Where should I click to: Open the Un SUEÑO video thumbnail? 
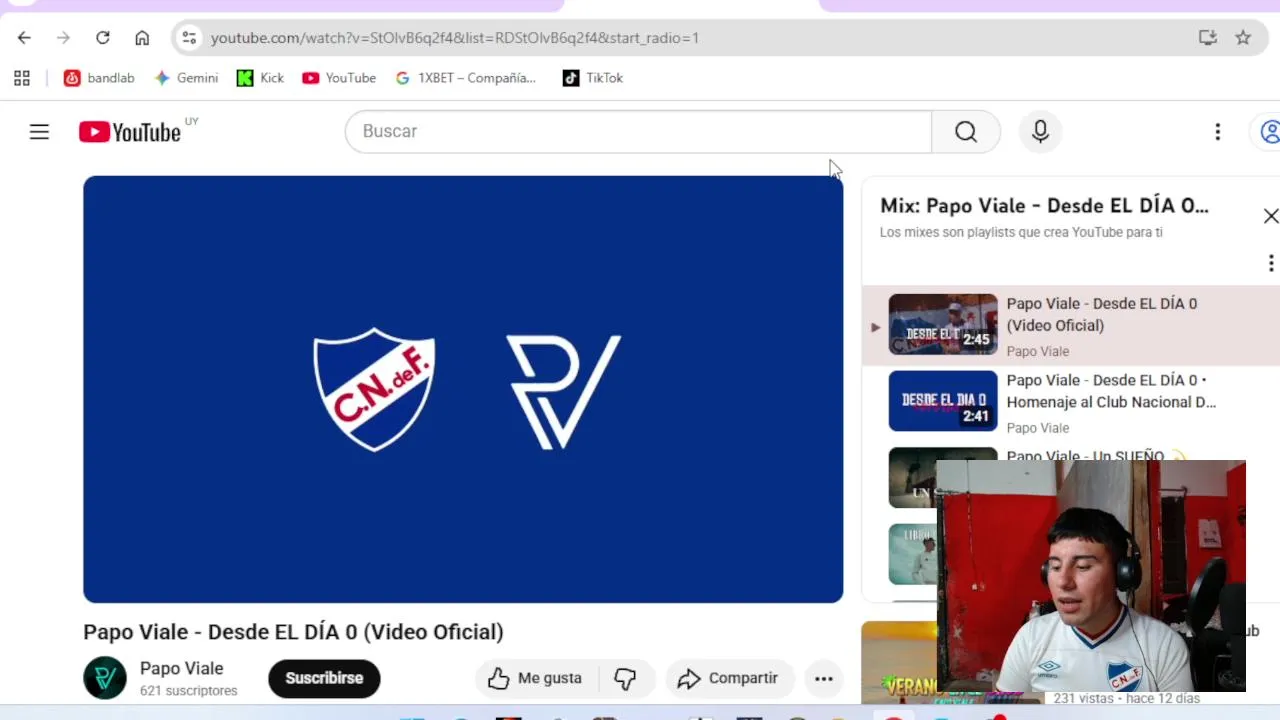tap(913, 478)
